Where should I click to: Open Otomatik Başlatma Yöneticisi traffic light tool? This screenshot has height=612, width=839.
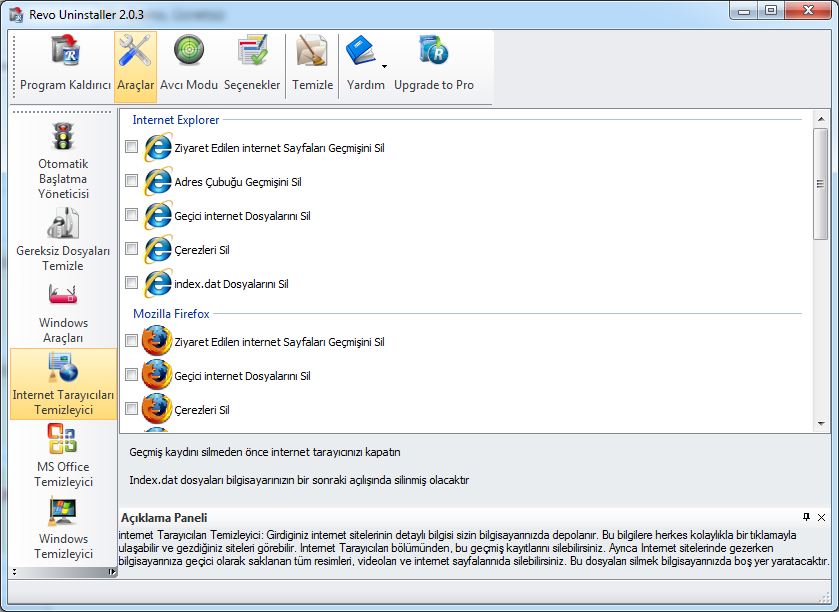point(63,160)
